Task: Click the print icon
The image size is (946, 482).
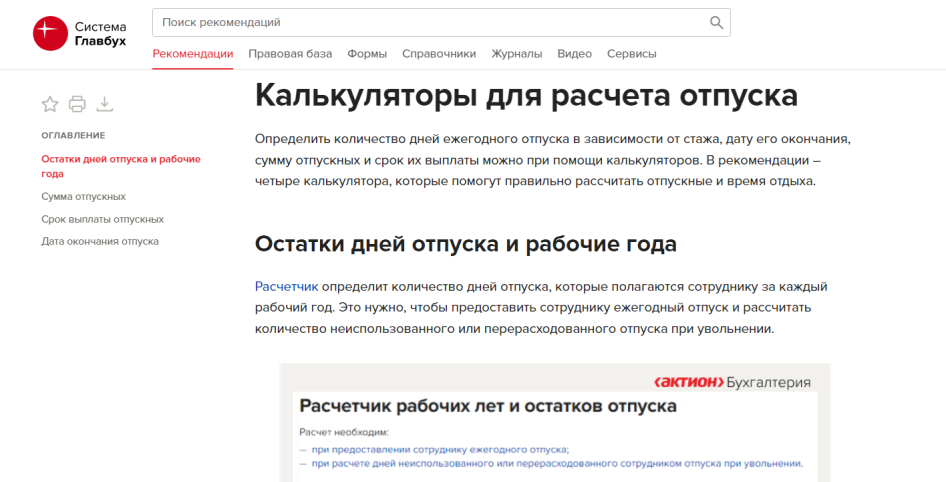Action: 77,104
